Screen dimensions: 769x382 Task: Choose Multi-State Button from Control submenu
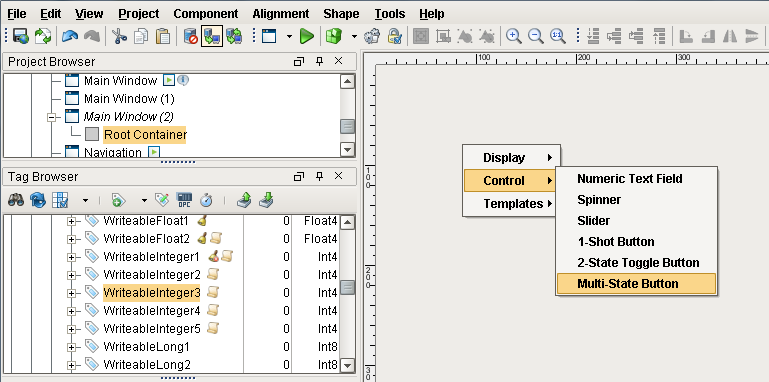pos(637,284)
